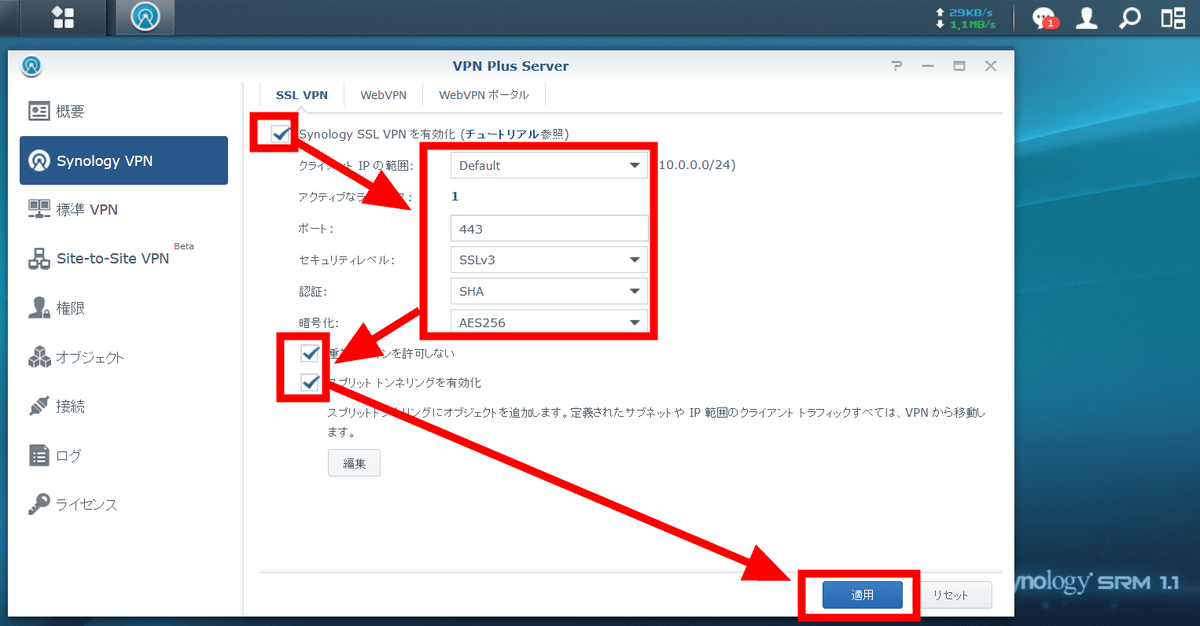
Task: Open 接続 connections in the sidebar
Action: [x=124, y=406]
